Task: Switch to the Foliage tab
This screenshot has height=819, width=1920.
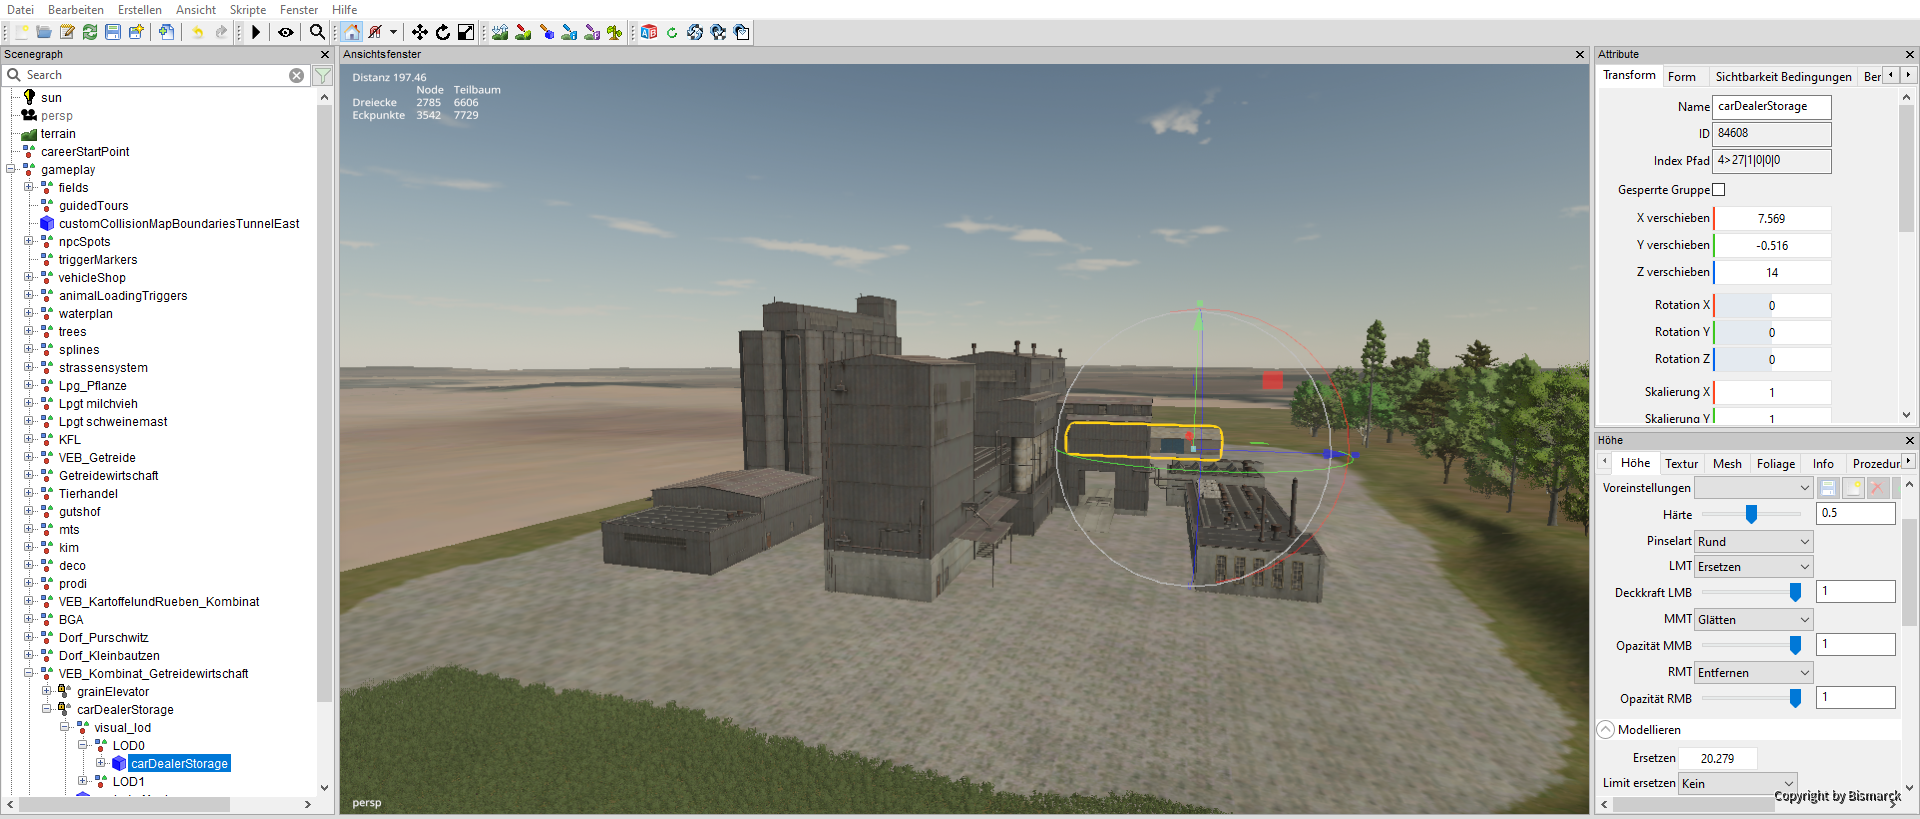Action: 1776,463
